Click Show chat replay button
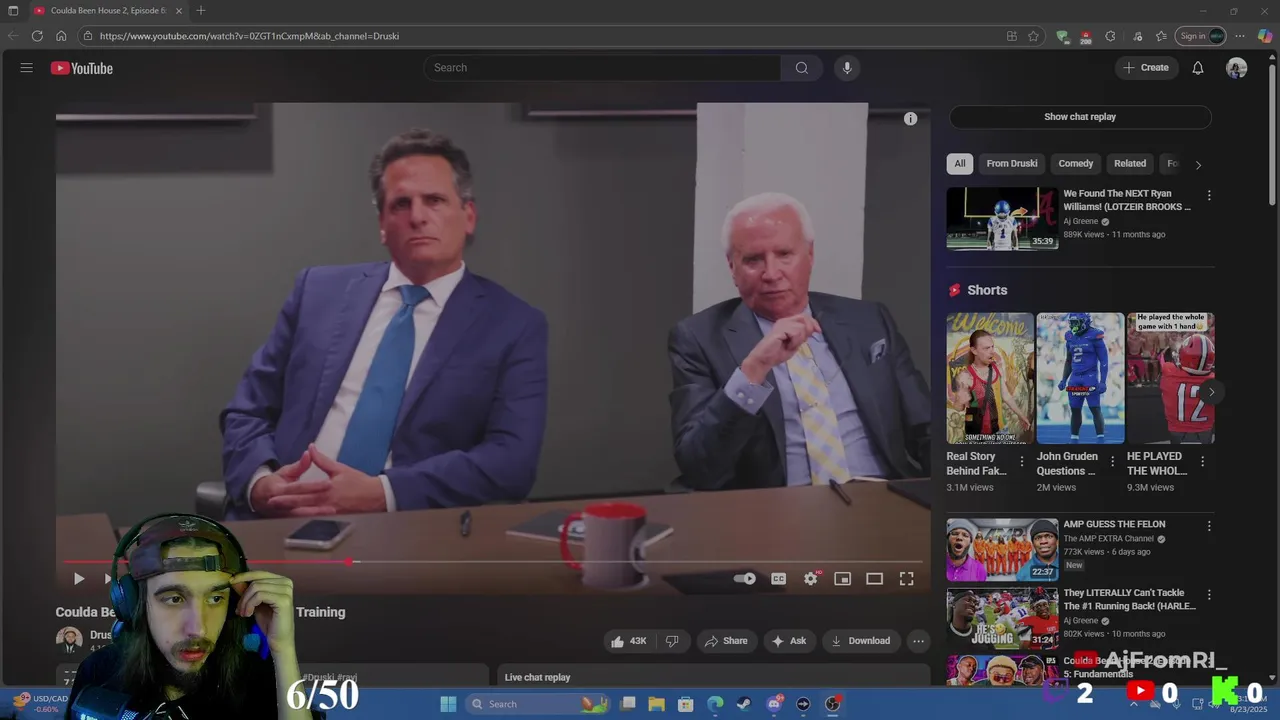This screenshot has width=1280, height=720. click(1080, 117)
